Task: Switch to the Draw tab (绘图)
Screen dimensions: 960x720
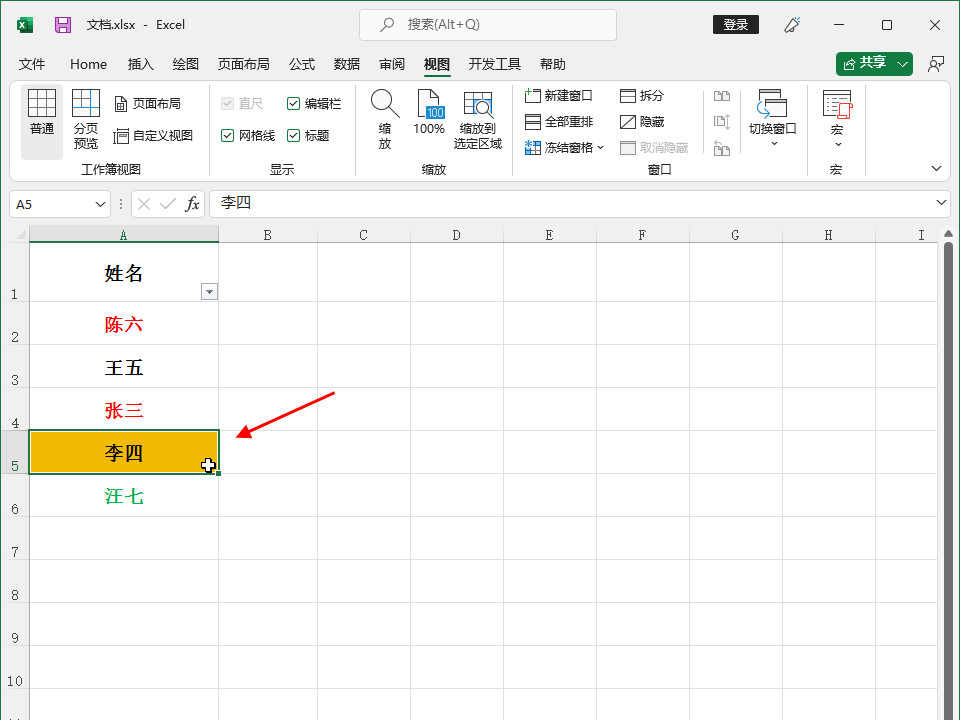Action: pyautogui.click(x=186, y=64)
